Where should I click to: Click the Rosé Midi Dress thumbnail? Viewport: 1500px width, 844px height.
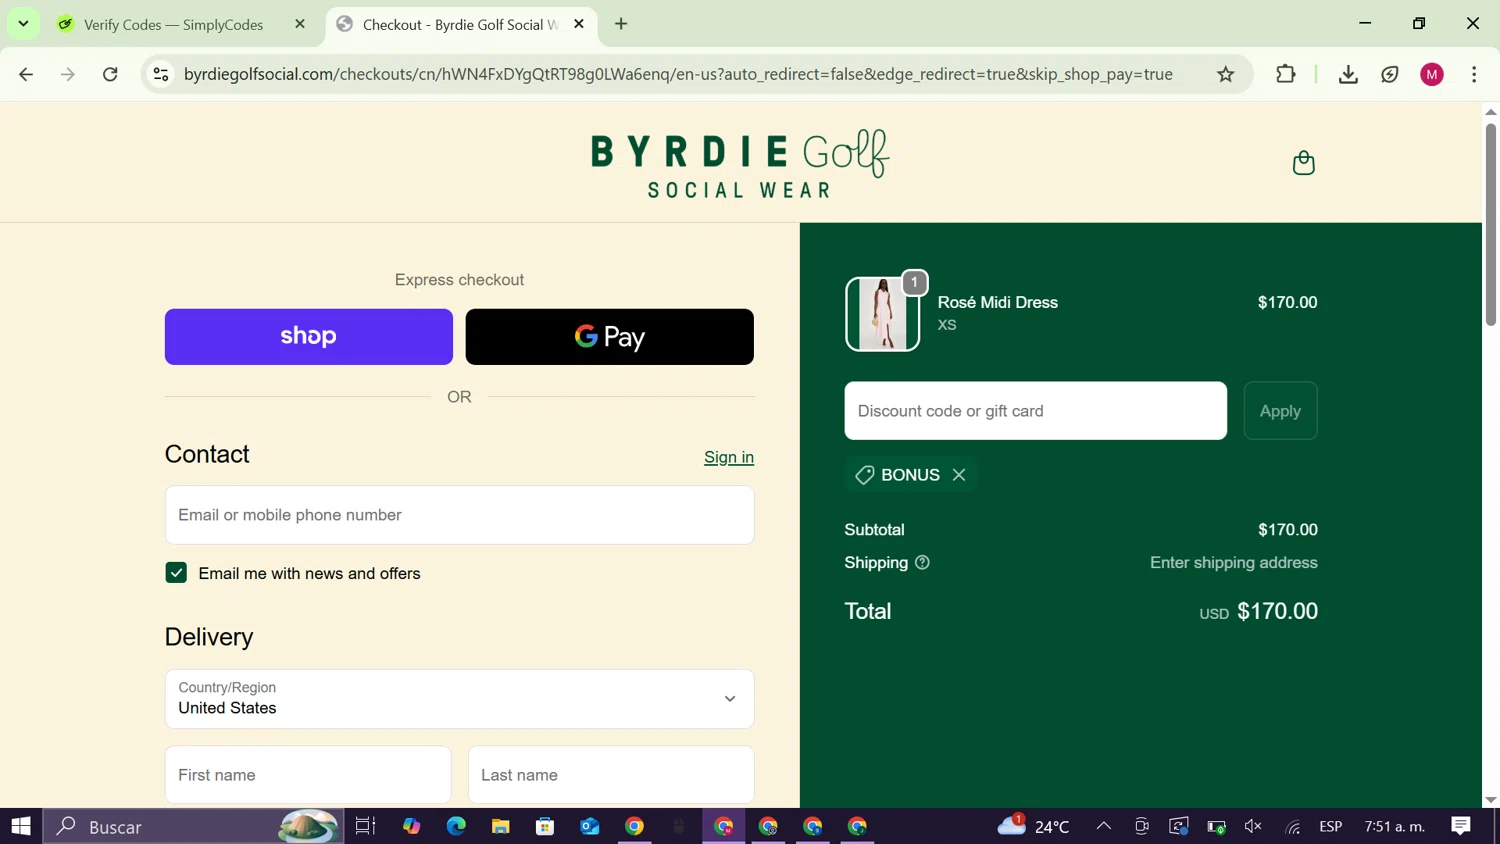pyautogui.click(x=882, y=314)
